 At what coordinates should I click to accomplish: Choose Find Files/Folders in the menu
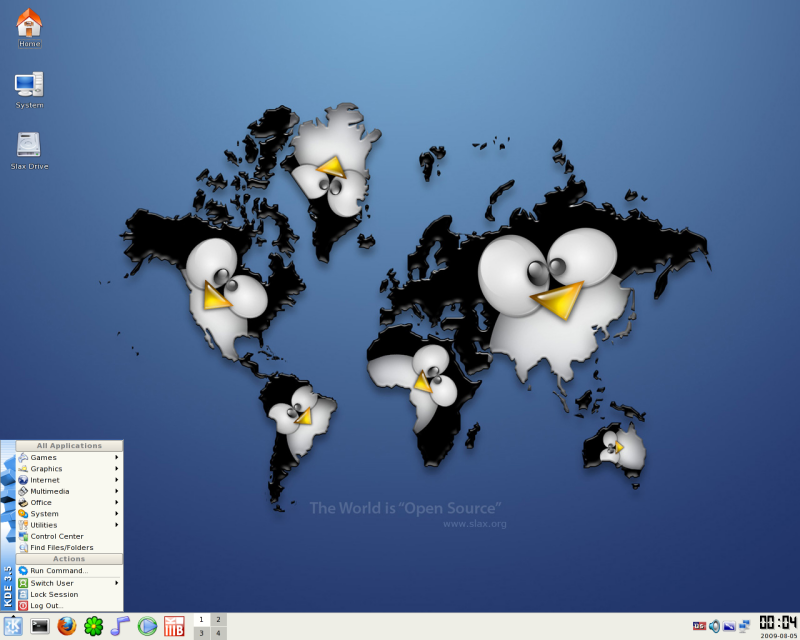coord(69,547)
